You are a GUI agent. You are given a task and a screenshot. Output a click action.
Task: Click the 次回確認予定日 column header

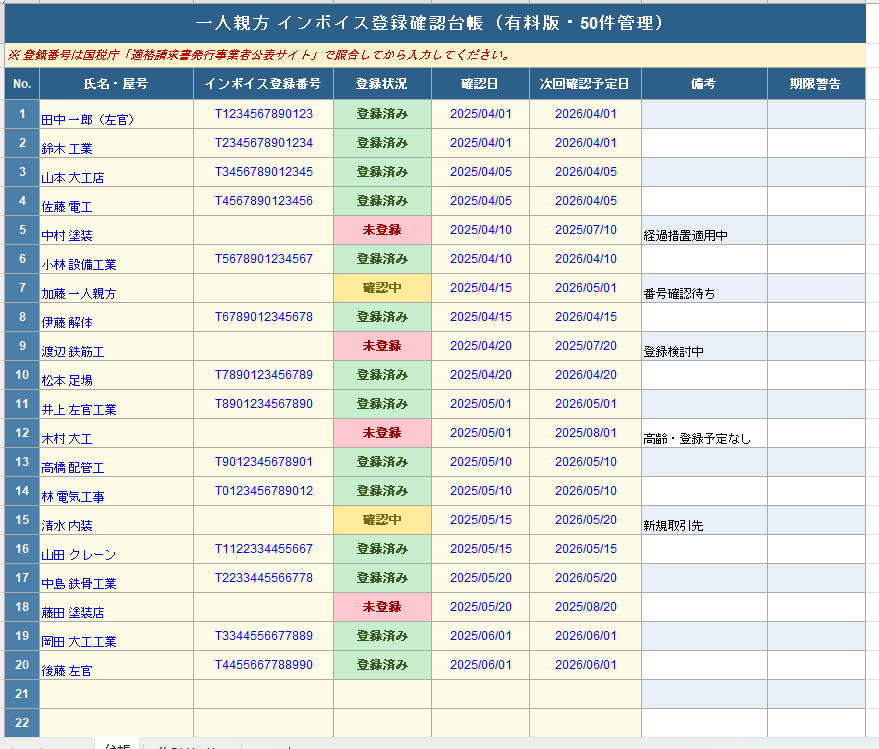coord(585,84)
